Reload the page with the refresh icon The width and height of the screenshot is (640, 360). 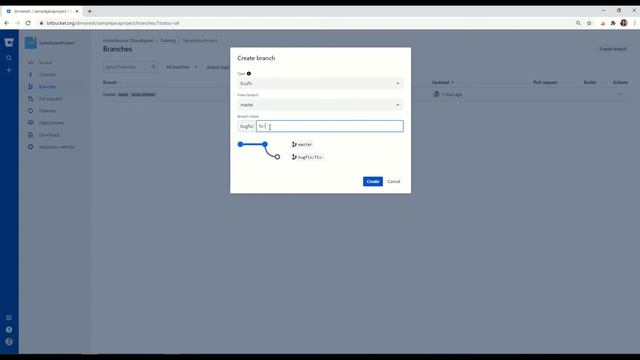[28, 23]
